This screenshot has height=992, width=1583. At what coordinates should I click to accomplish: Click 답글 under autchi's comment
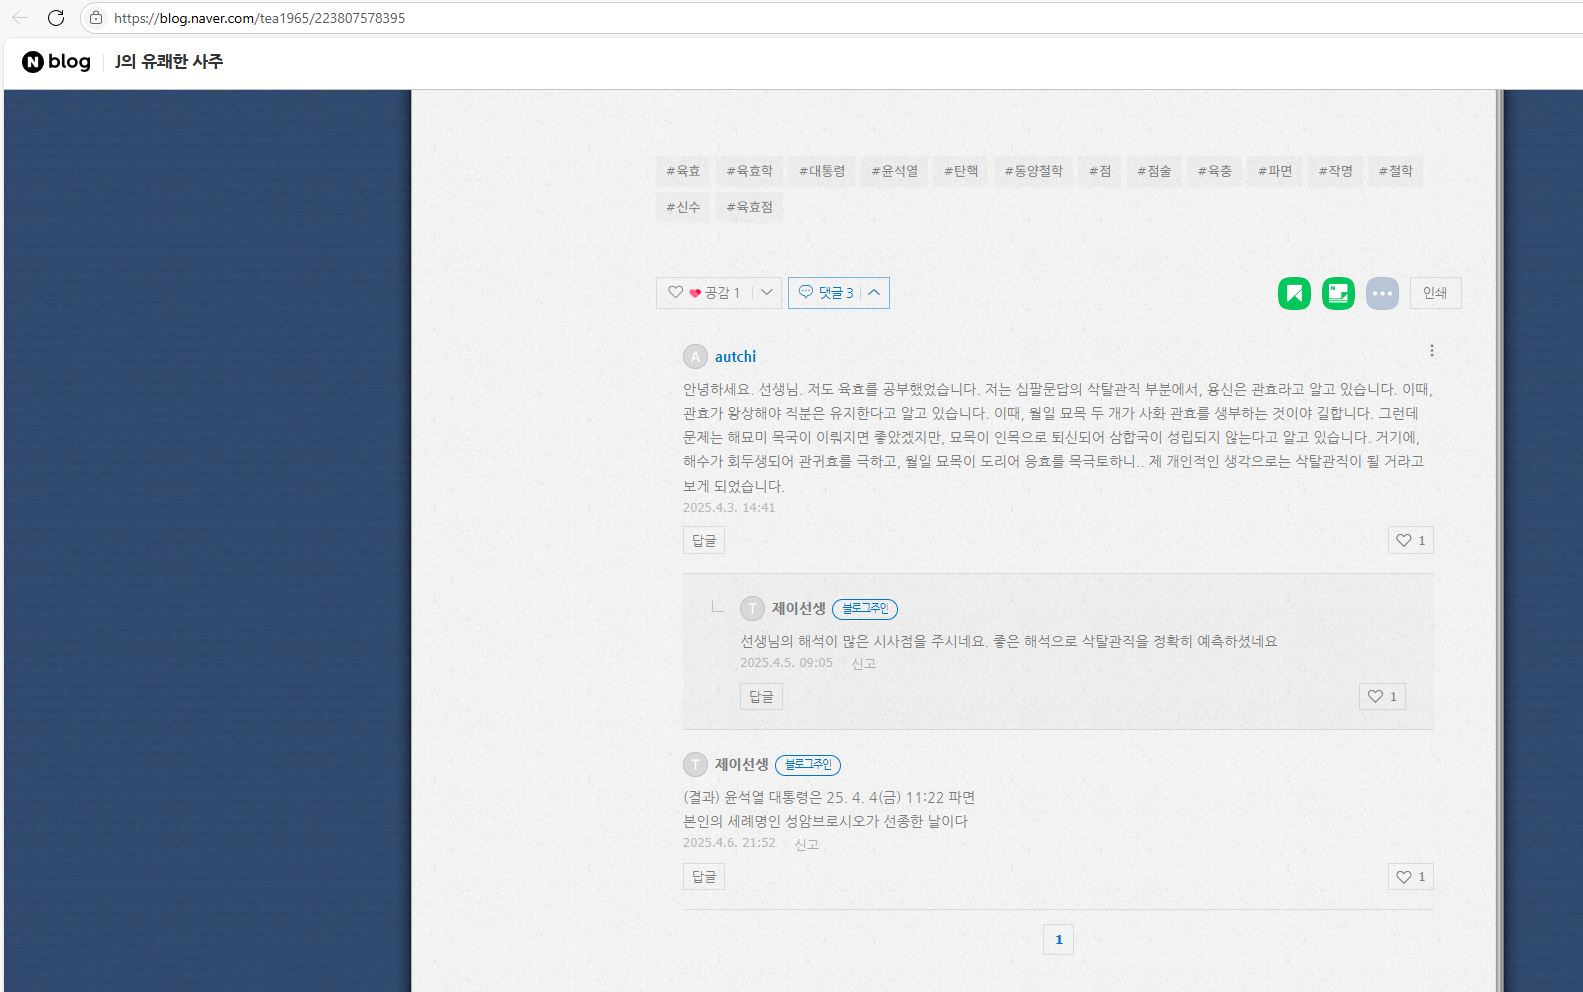coord(704,541)
